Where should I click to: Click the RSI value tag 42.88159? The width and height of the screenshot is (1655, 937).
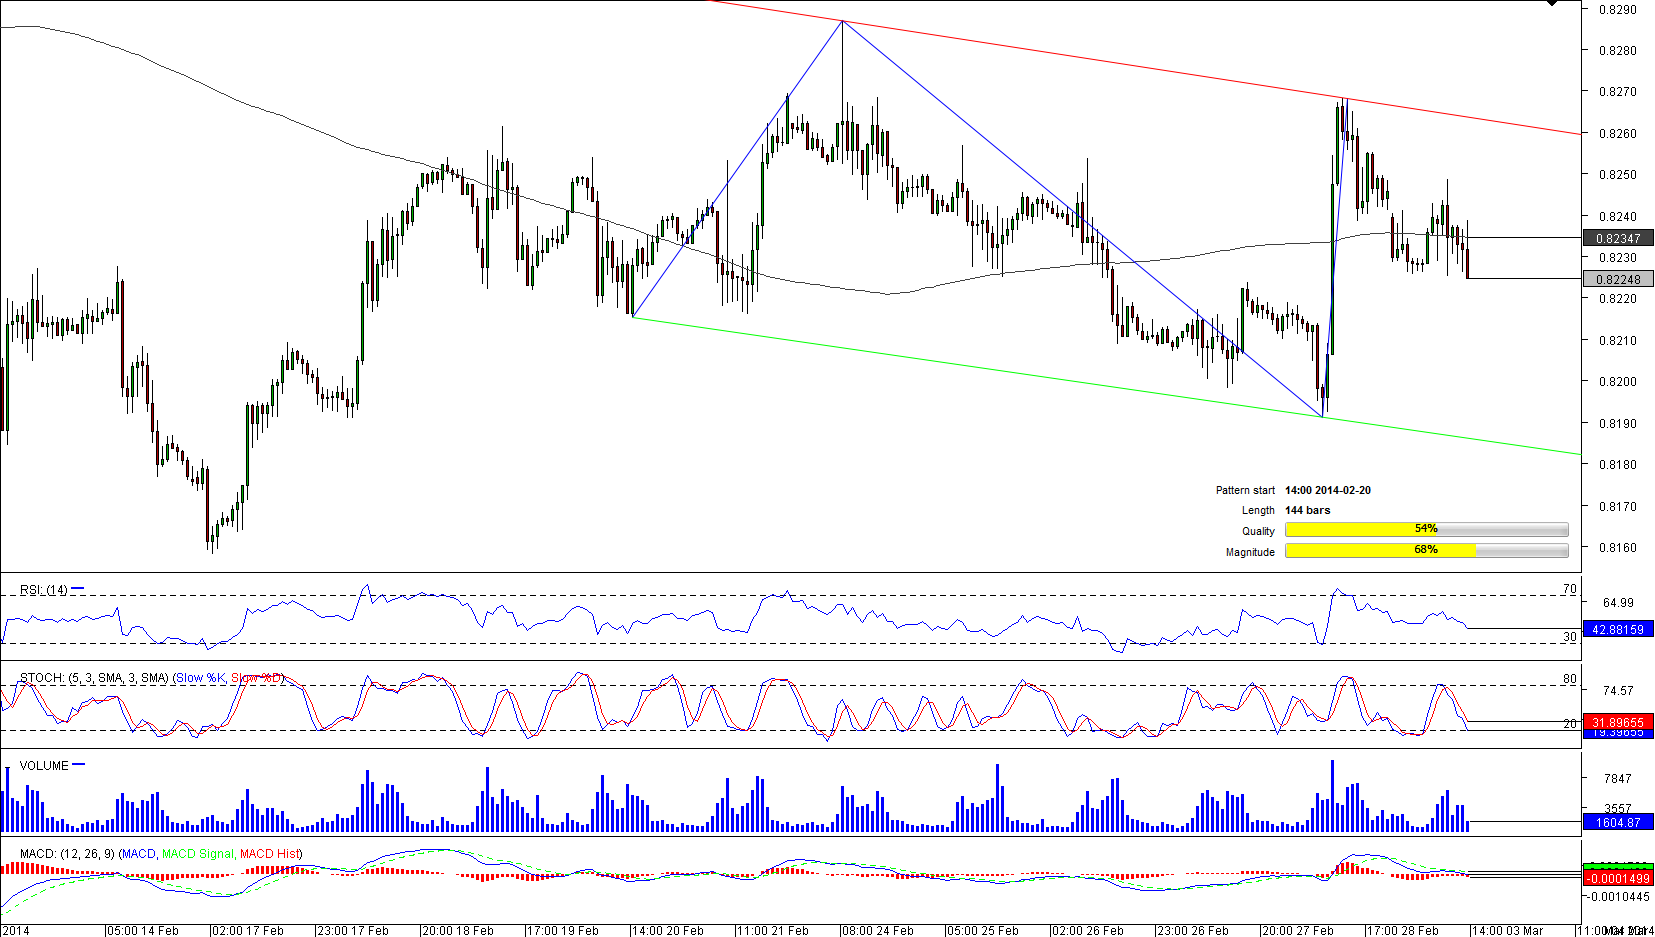tap(1617, 629)
